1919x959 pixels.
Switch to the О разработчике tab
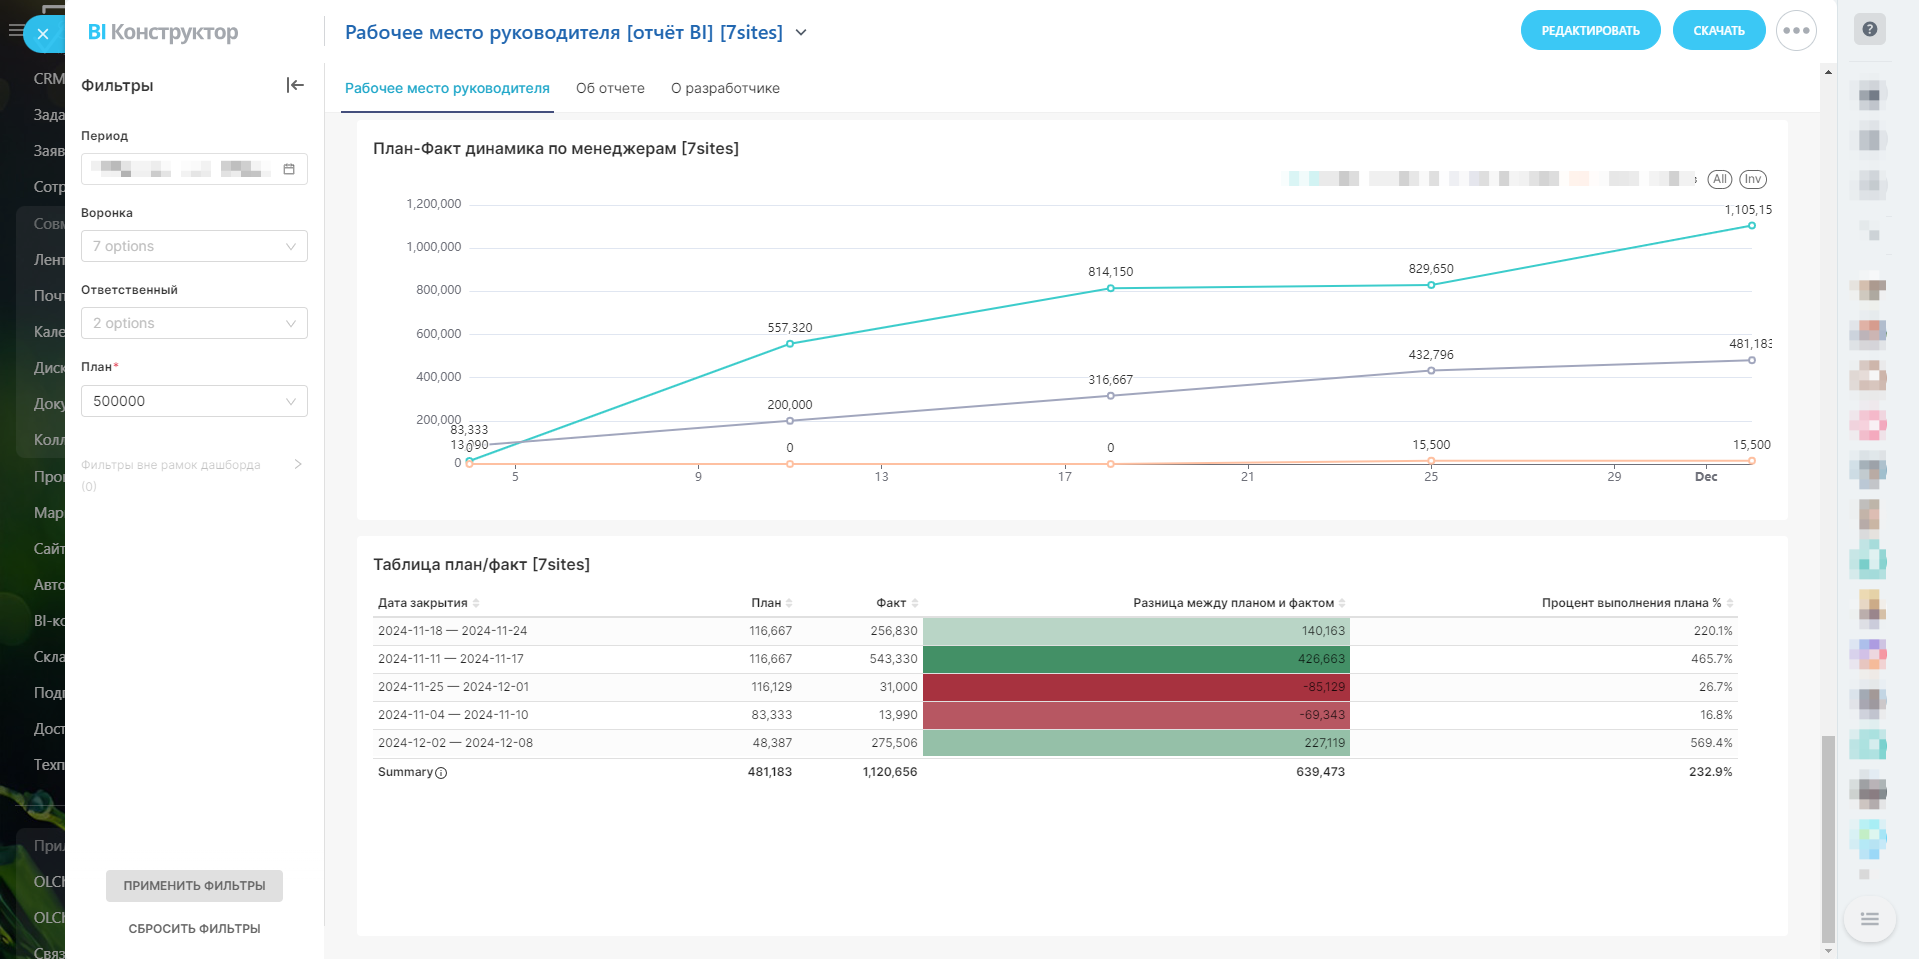tap(725, 88)
